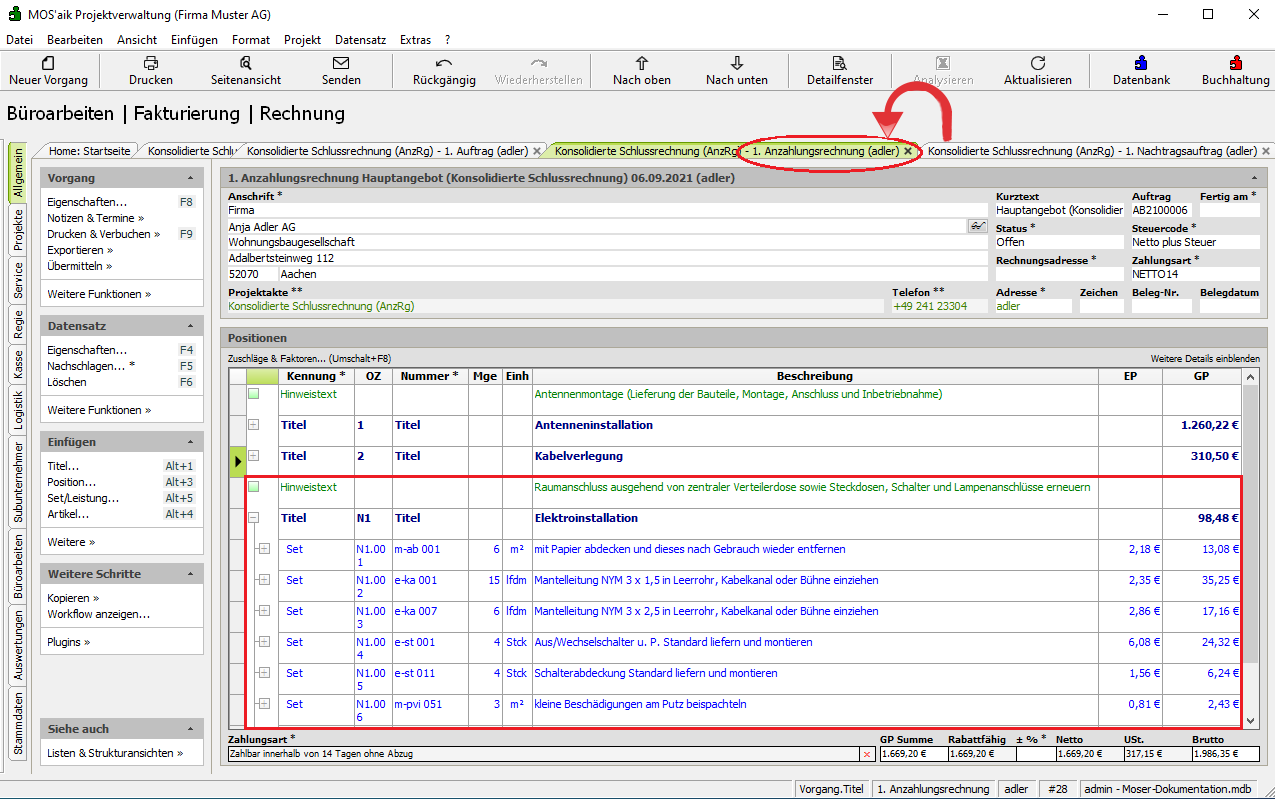Open the Buchhaltung toolbar icon
This screenshot has width=1275, height=799.
click(1236, 63)
